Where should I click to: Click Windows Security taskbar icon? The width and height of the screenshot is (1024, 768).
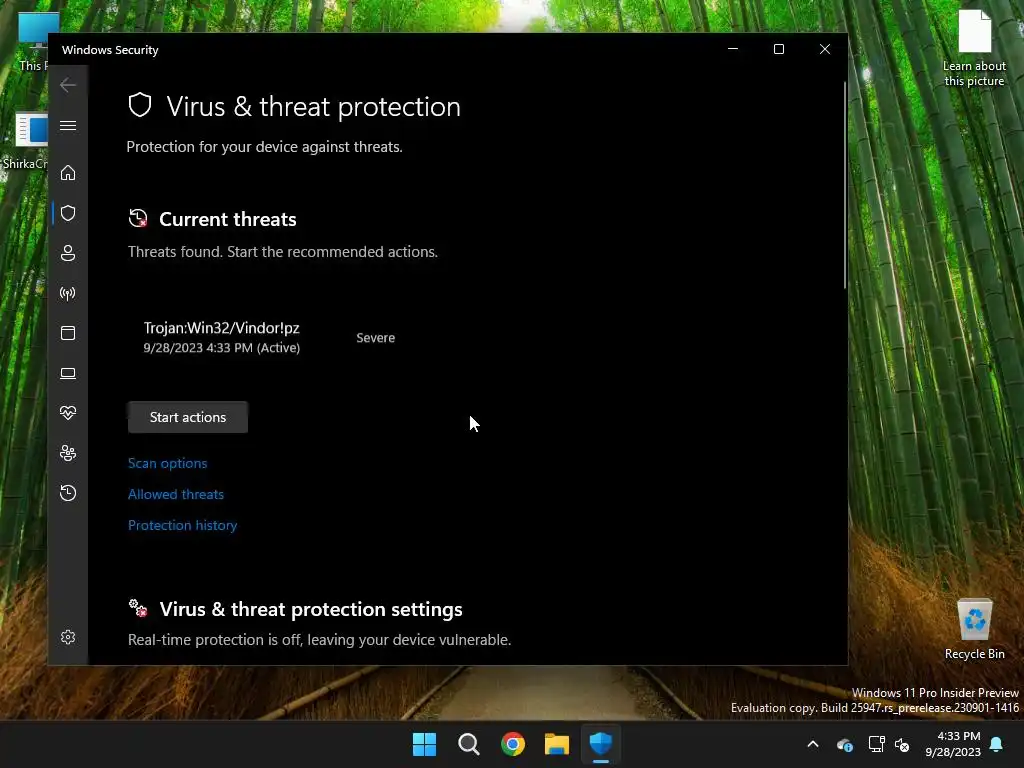(601, 744)
